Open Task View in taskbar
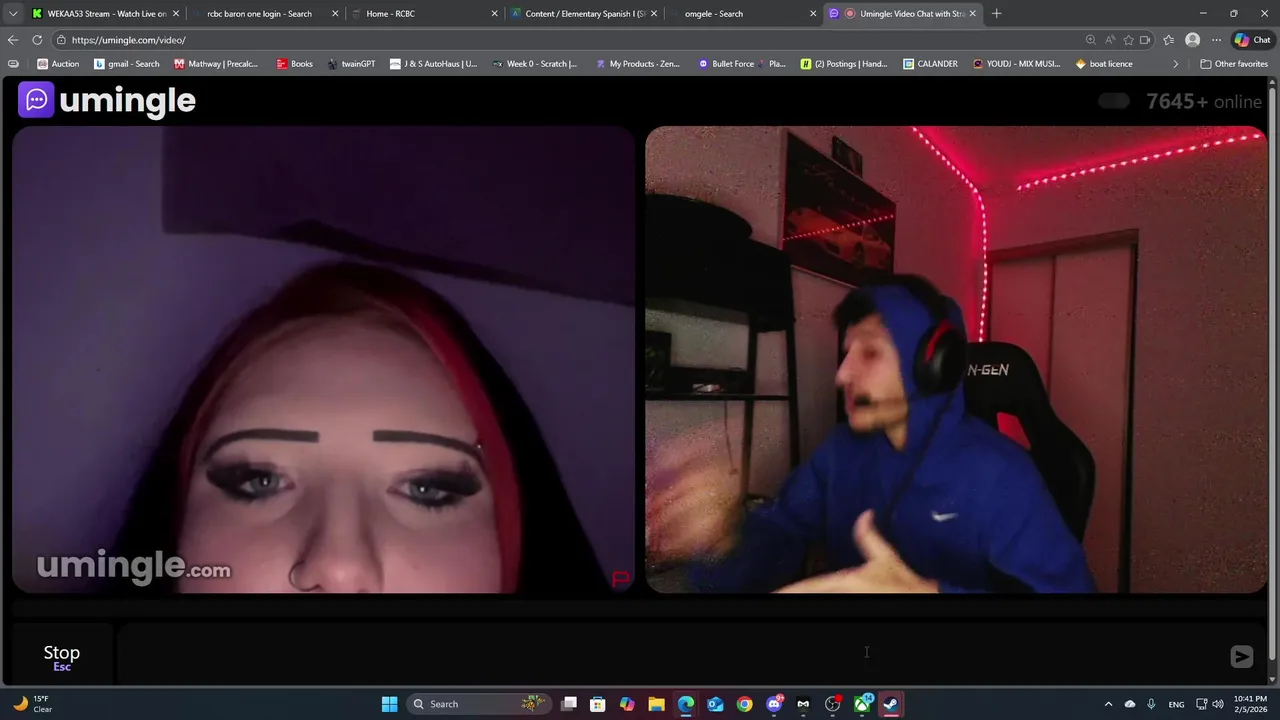The width and height of the screenshot is (1280, 720). tap(569, 704)
